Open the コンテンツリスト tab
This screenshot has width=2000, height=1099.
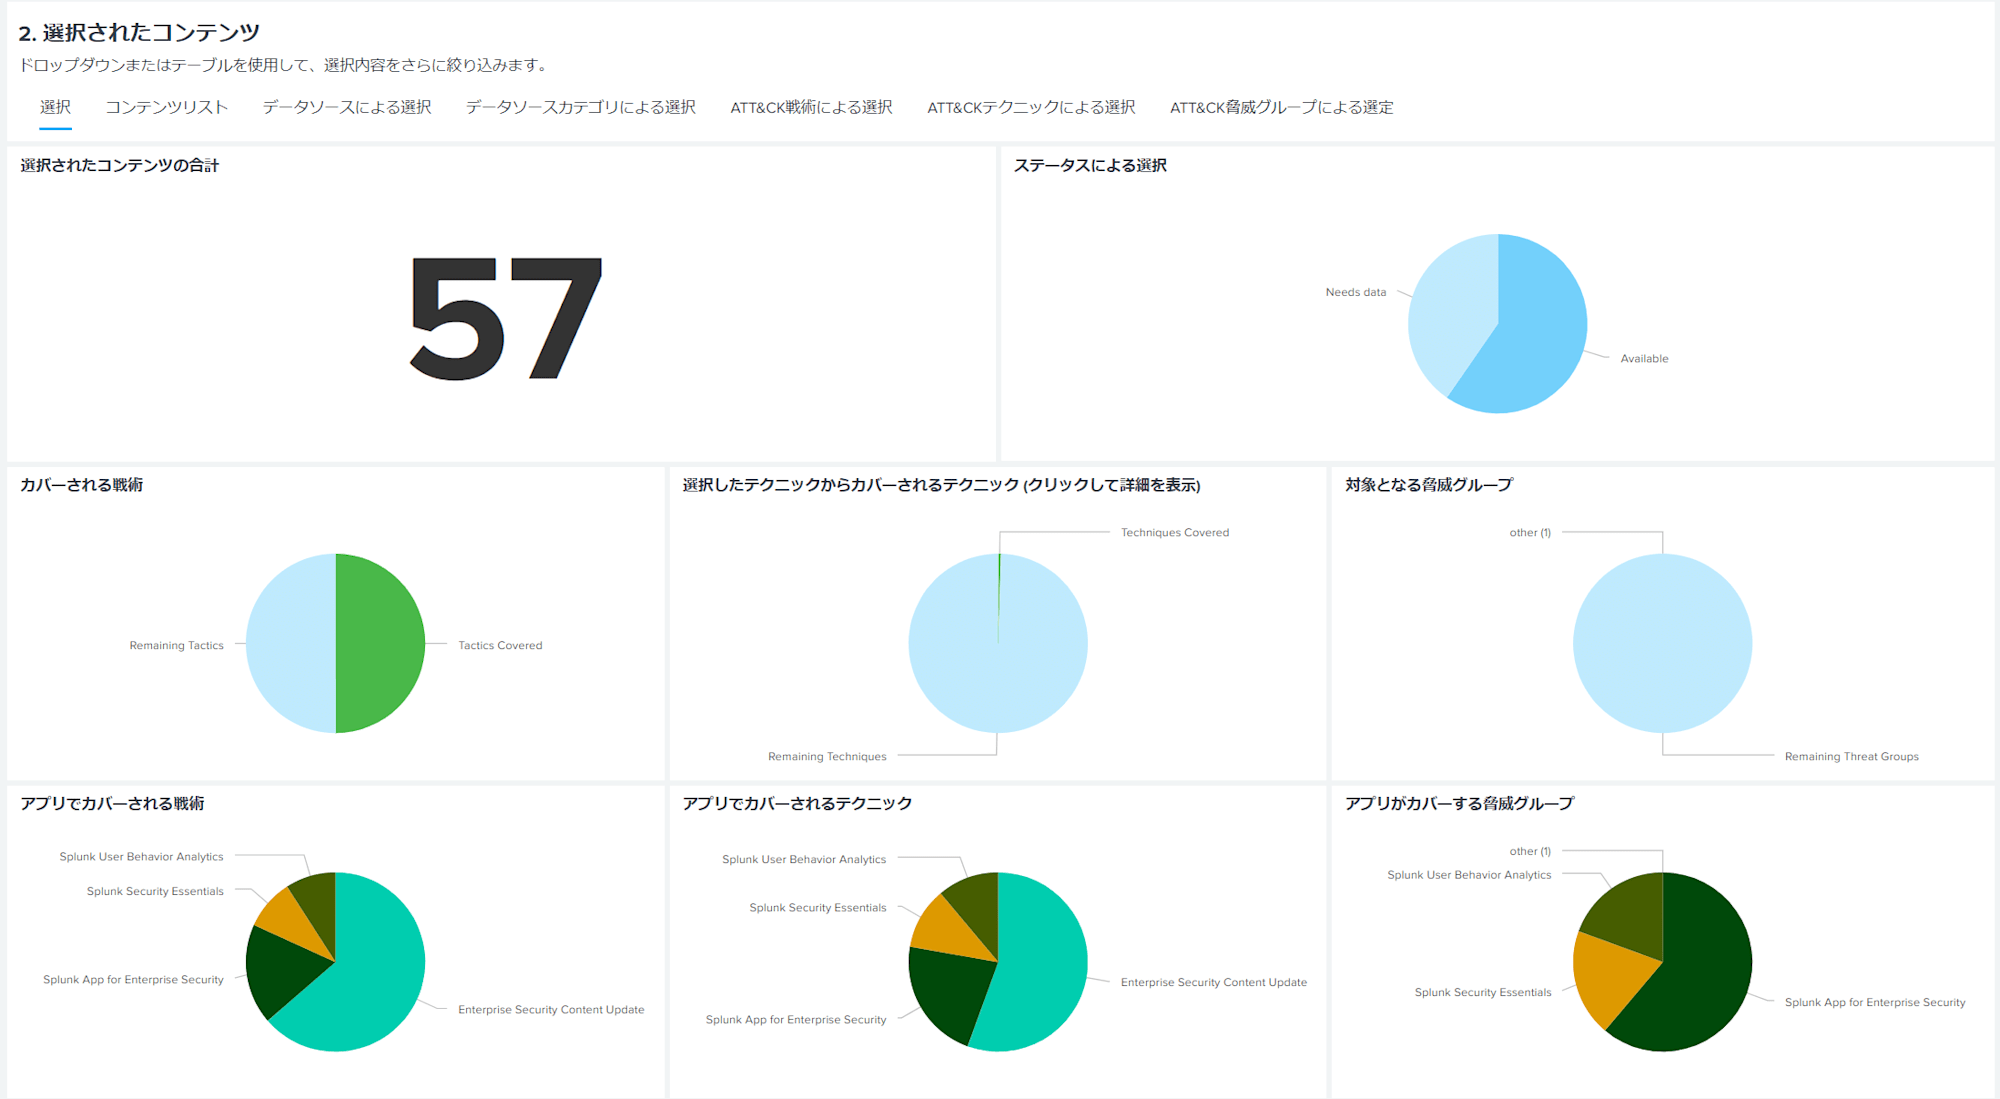[166, 107]
